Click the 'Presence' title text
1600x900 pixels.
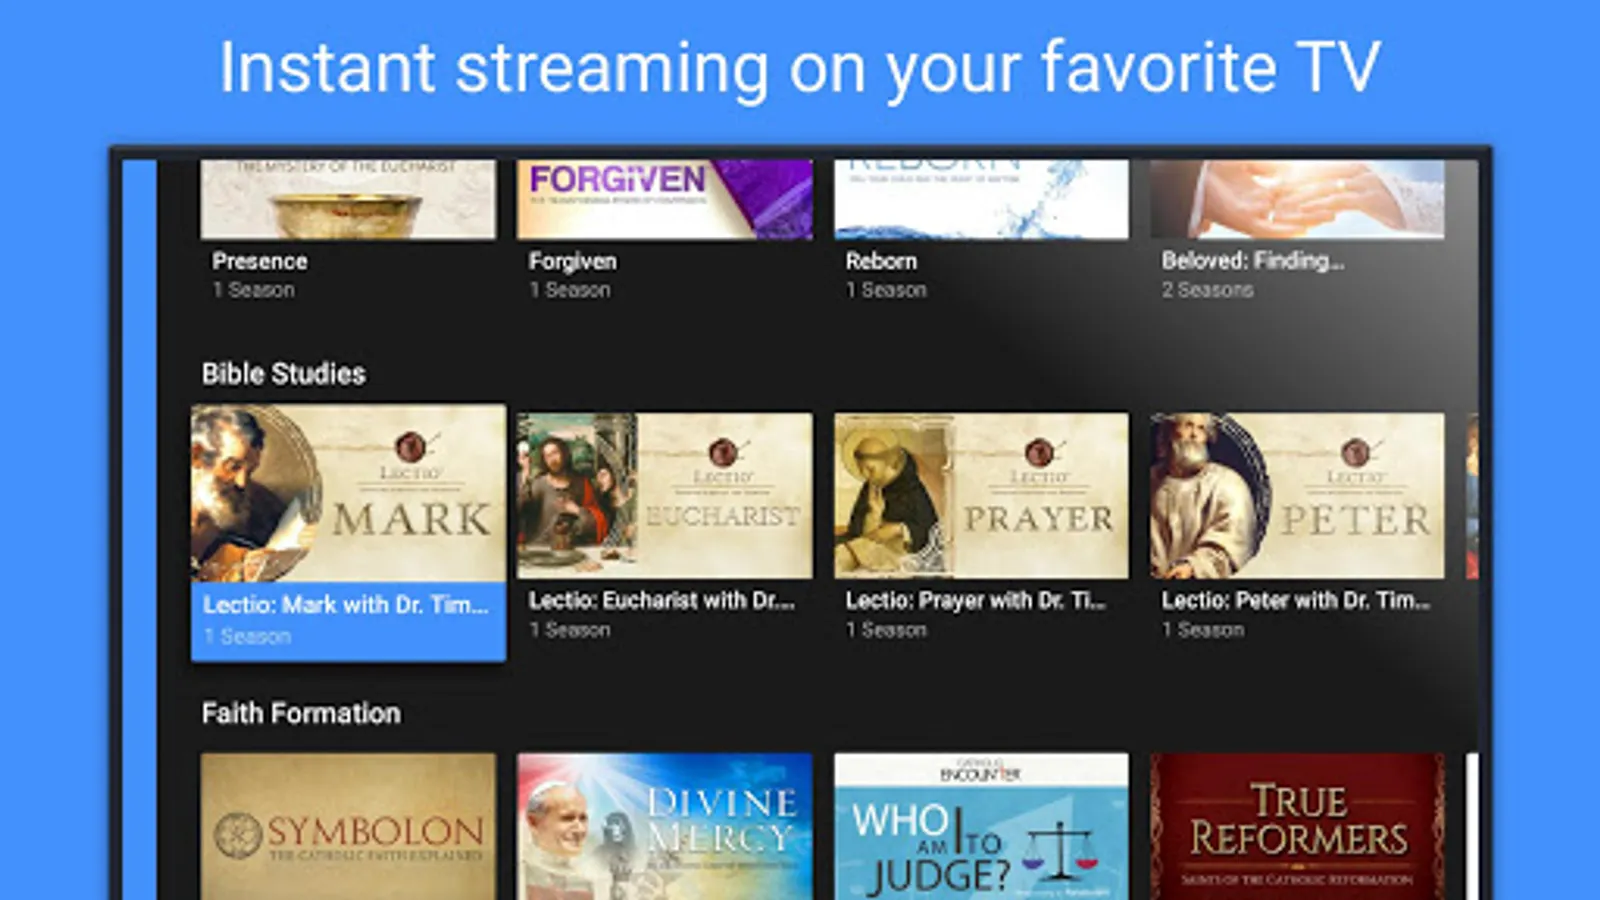[x=260, y=261]
